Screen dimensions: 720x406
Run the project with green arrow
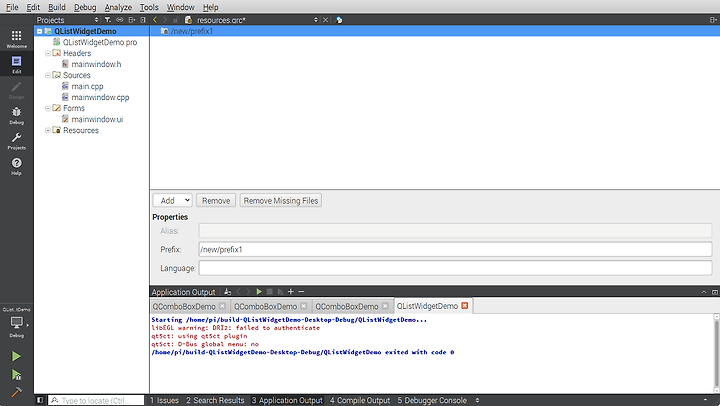pyautogui.click(x=16, y=356)
